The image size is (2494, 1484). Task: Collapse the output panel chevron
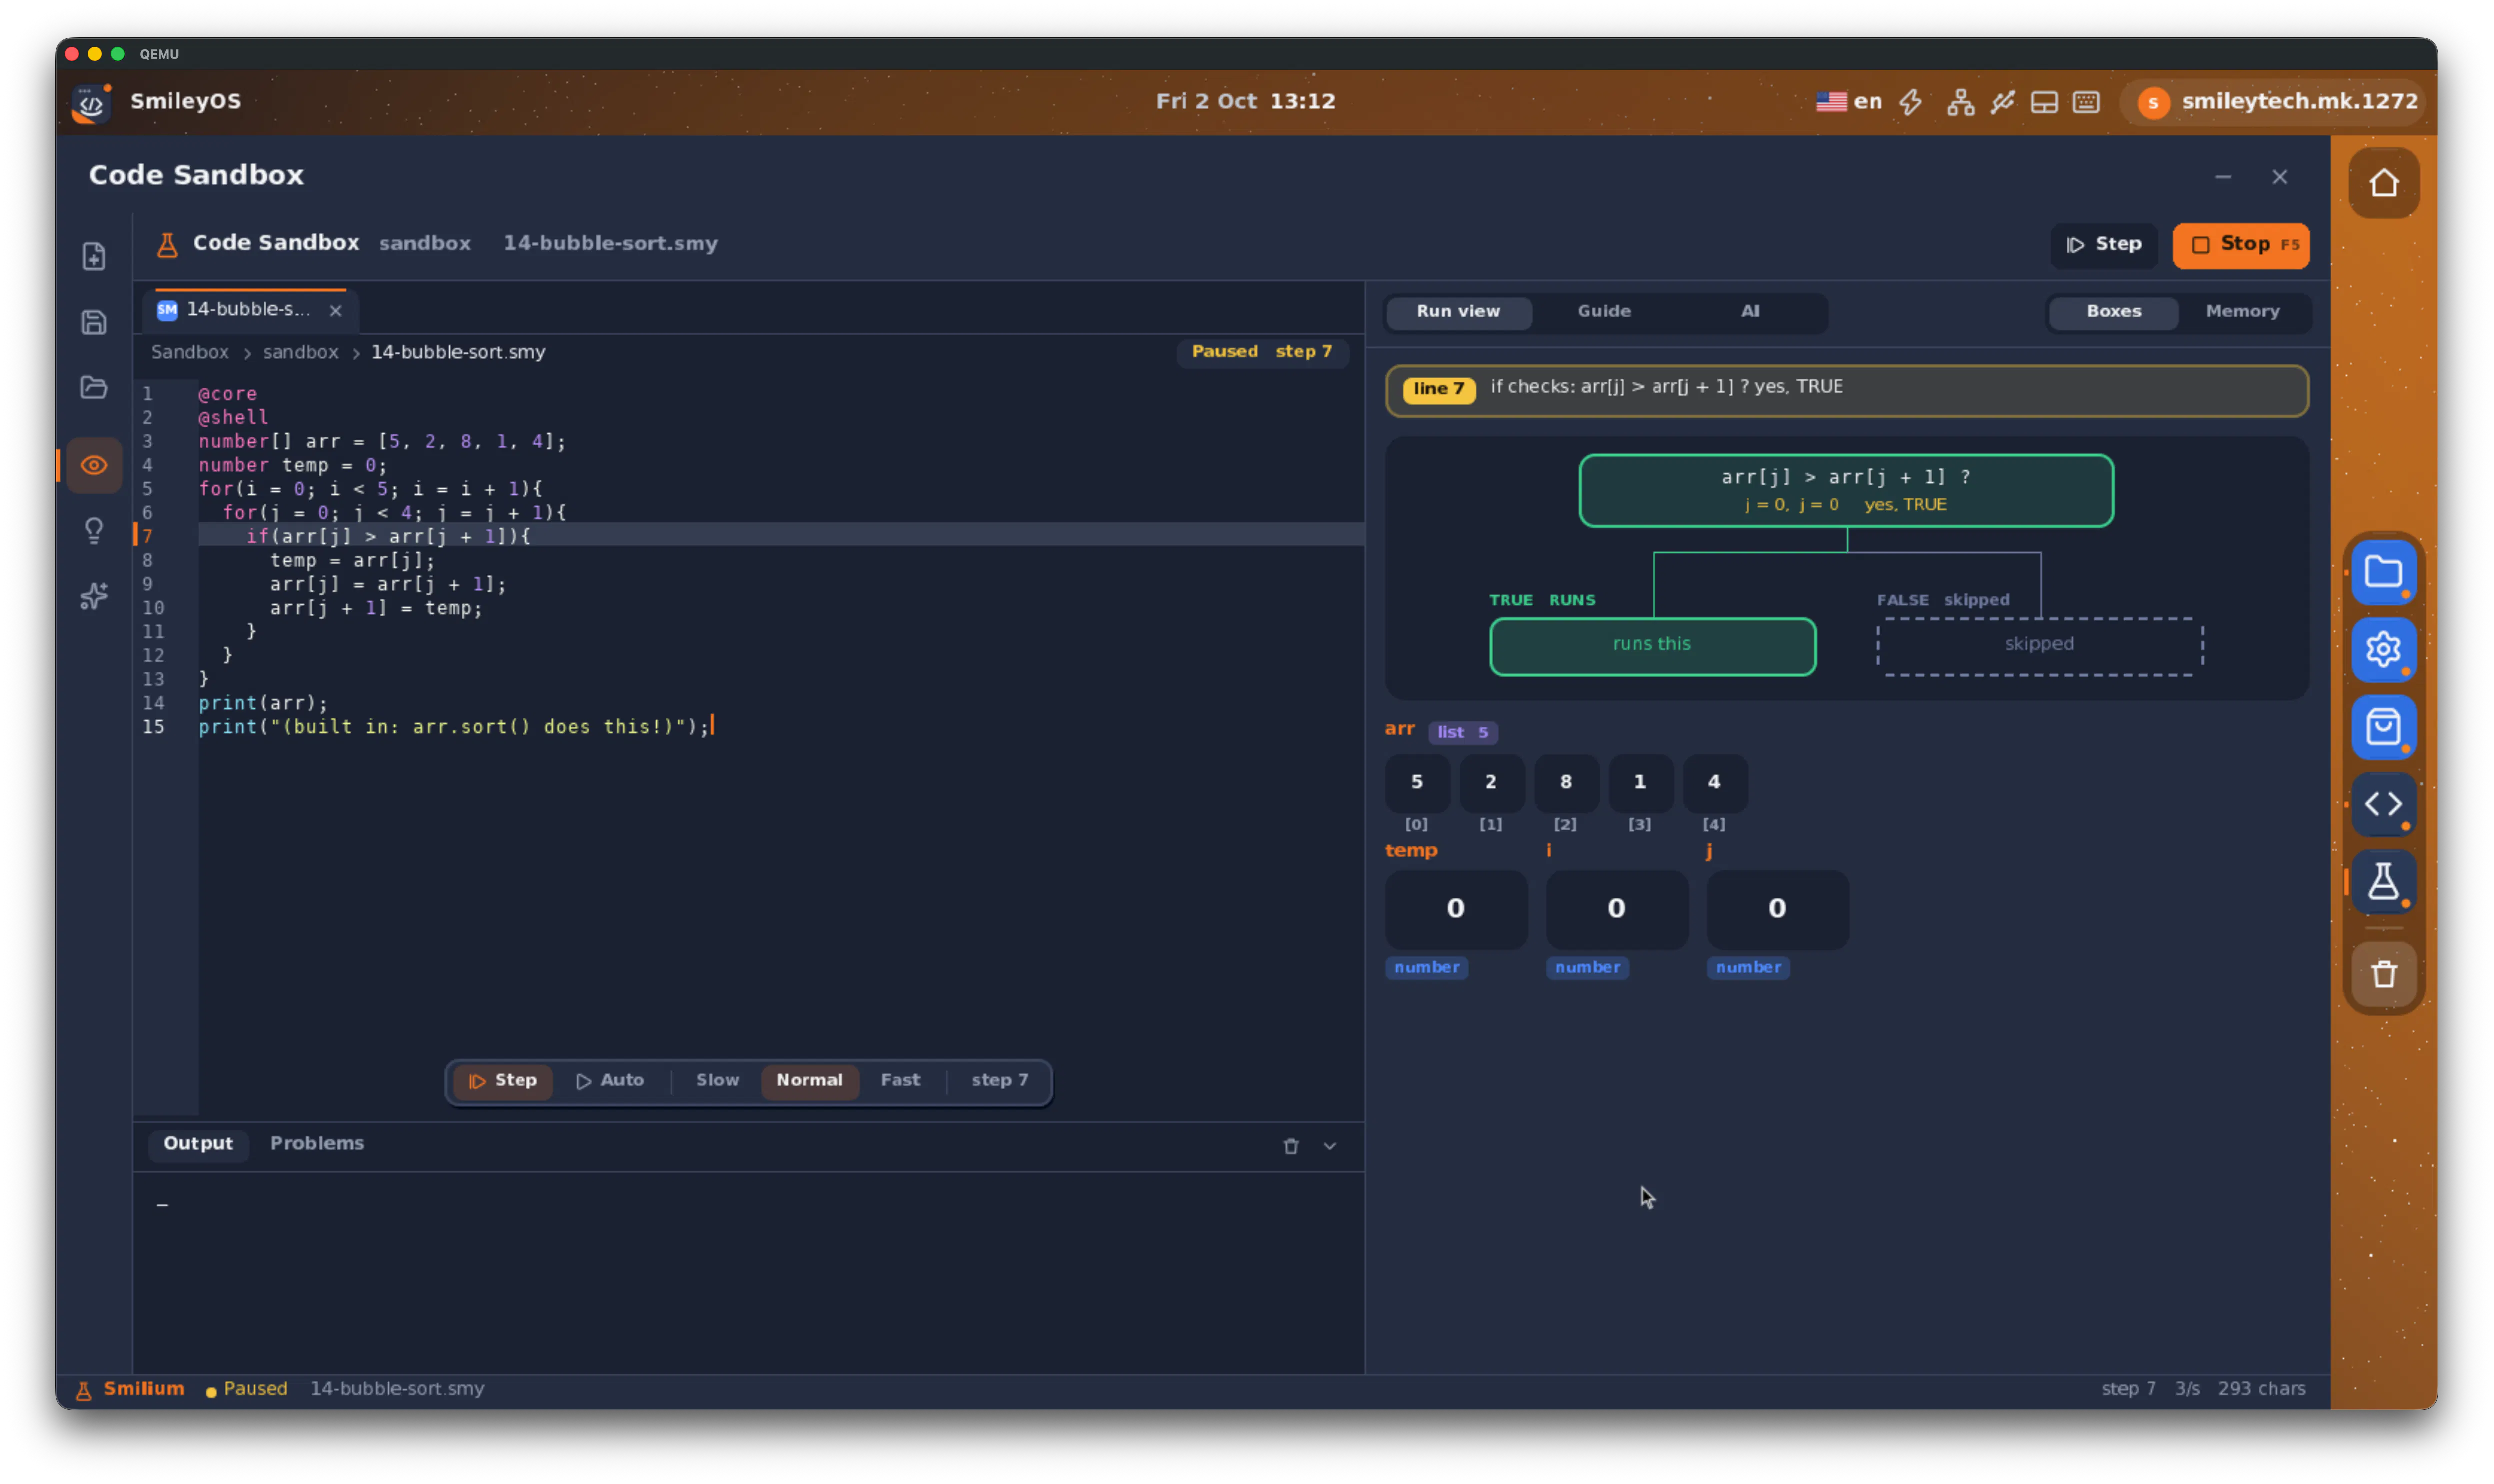[x=1330, y=1146]
